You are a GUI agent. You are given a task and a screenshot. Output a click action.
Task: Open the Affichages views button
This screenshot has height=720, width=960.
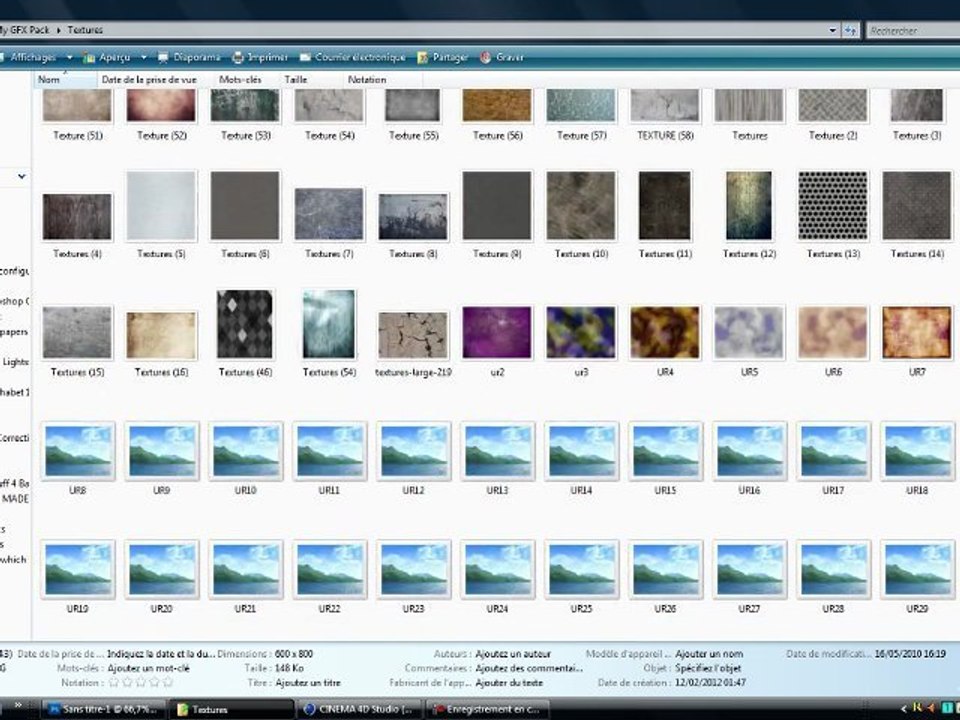[x=28, y=57]
